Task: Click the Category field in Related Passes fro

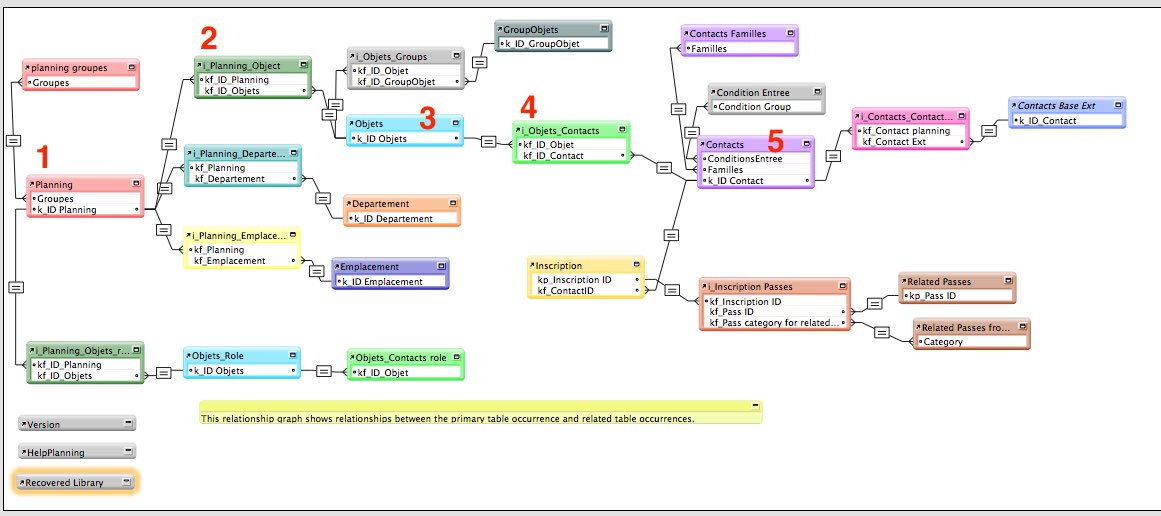Action: coord(972,342)
